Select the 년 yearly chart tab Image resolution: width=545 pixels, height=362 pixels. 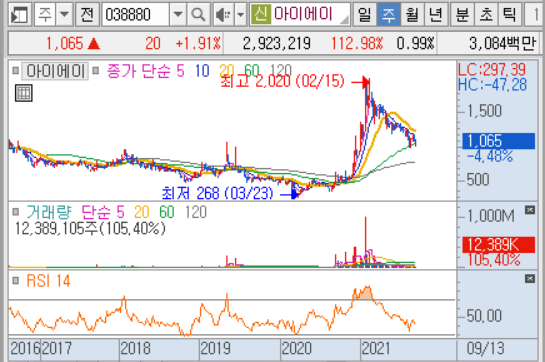click(x=436, y=15)
